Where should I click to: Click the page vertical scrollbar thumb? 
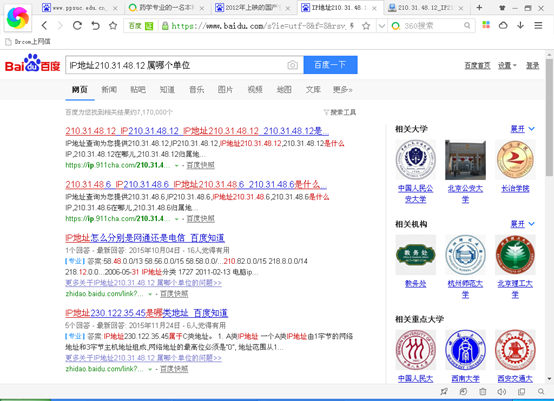pos(549,117)
